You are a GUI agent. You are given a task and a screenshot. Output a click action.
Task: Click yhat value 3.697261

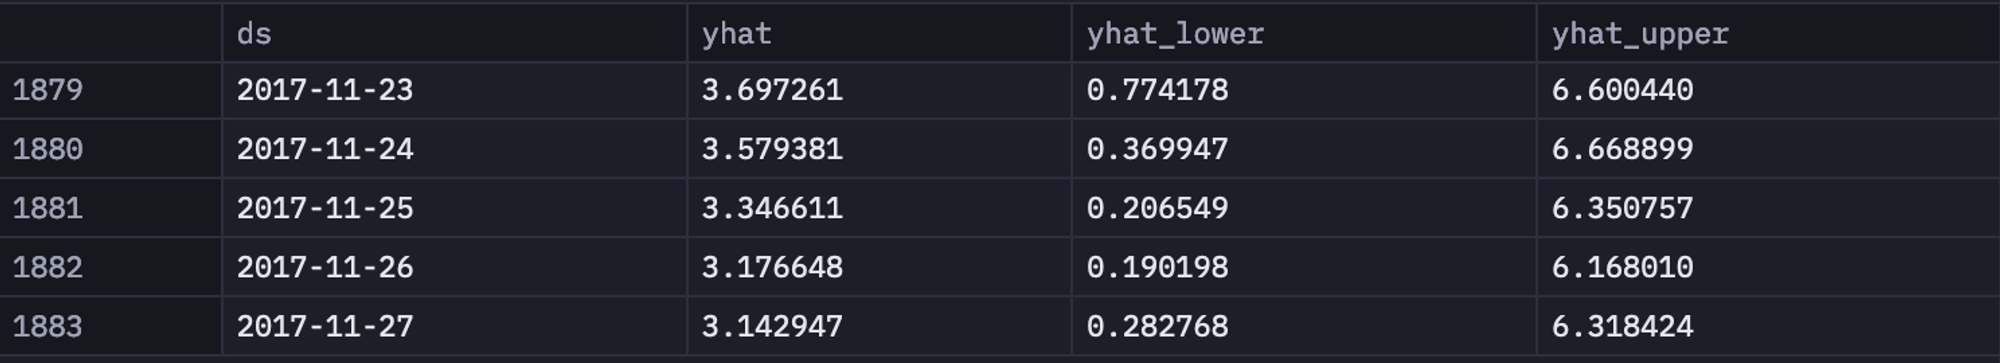tap(772, 90)
